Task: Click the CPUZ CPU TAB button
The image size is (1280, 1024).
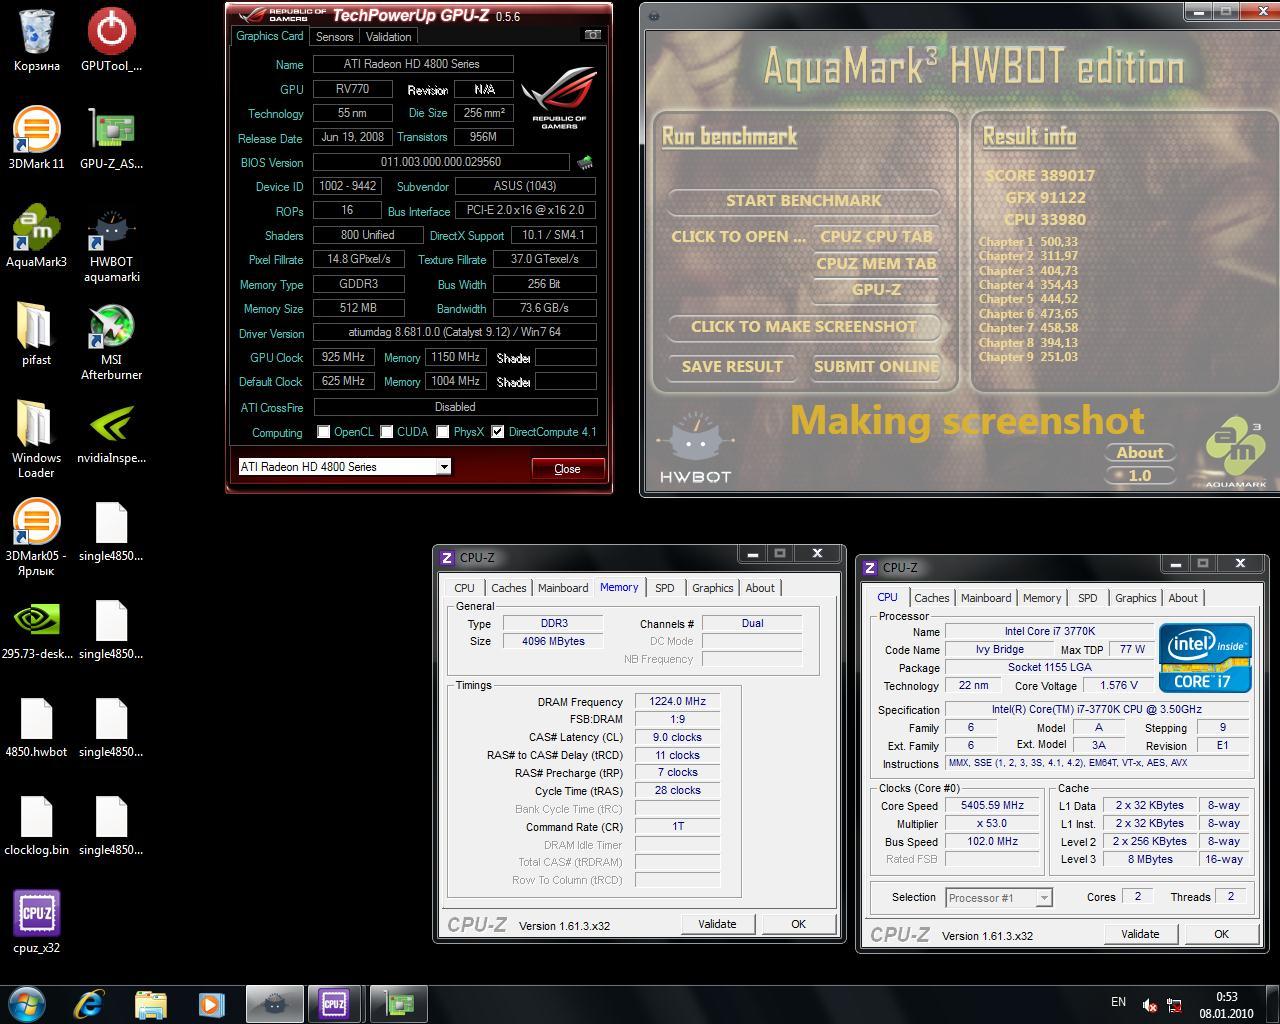Action: coord(876,237)
